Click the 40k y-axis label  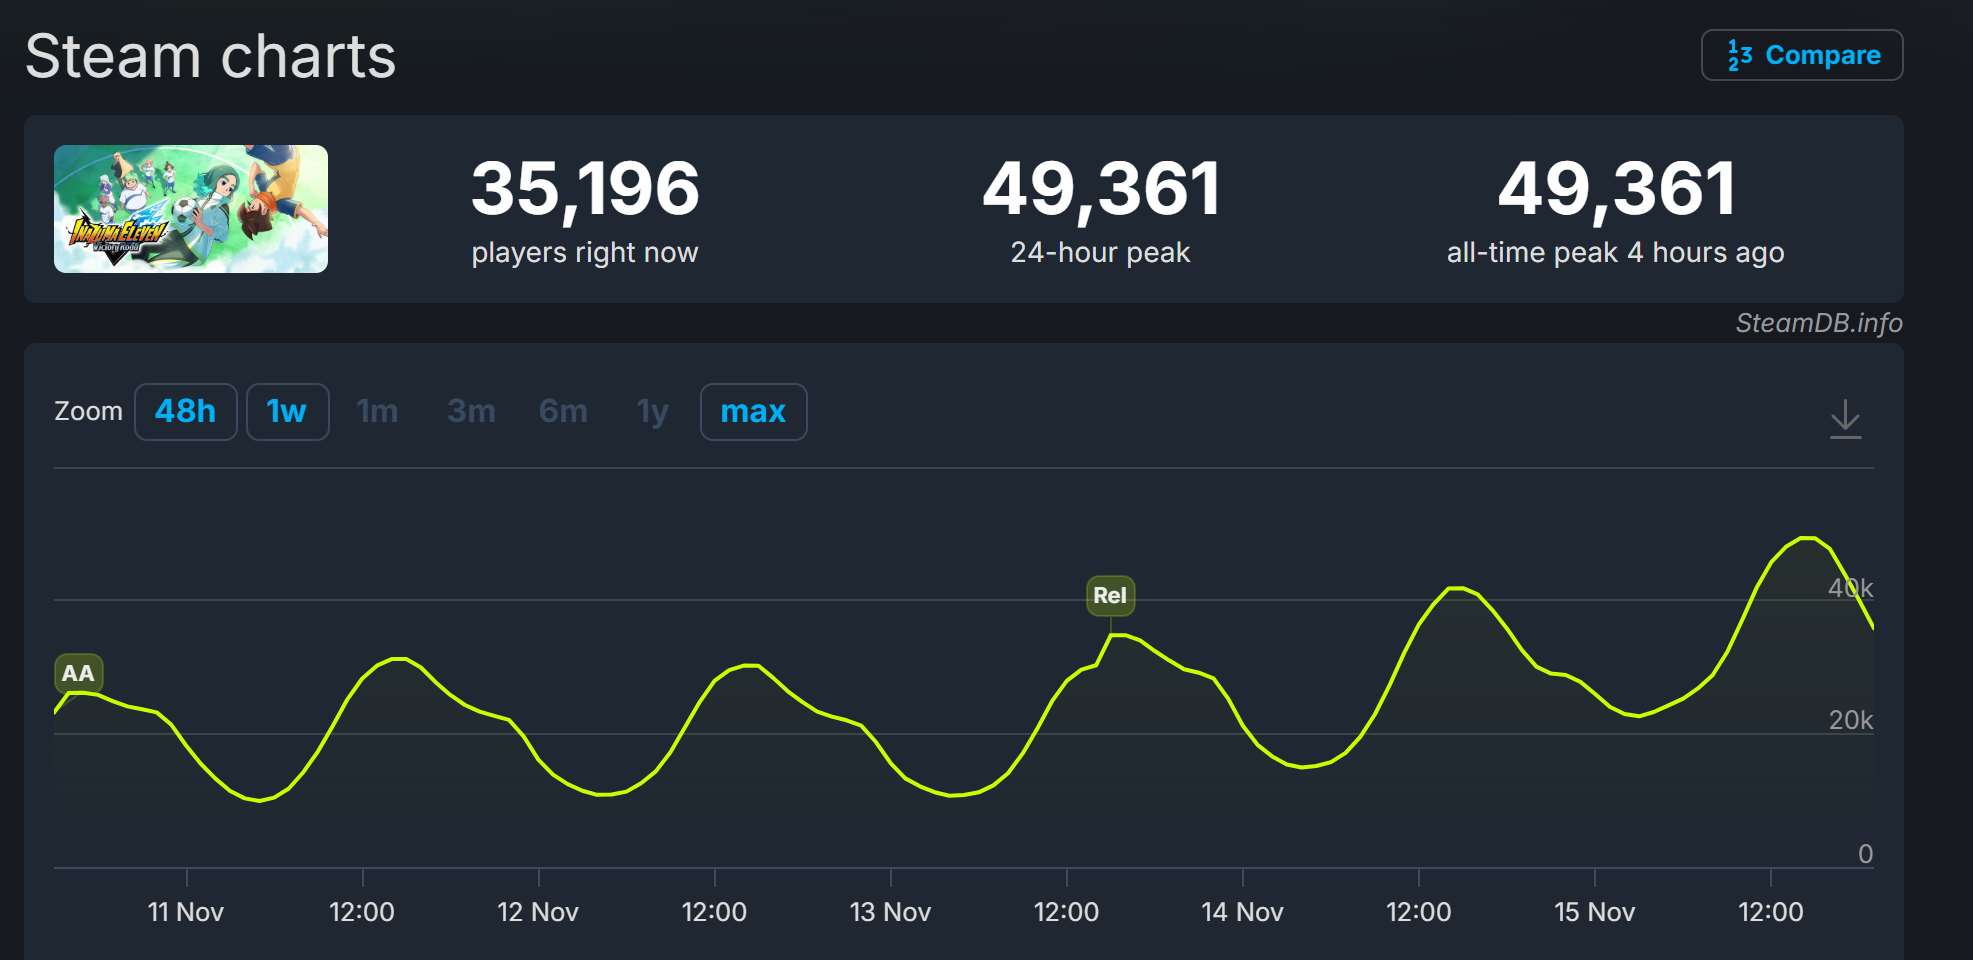(1850, 588)
